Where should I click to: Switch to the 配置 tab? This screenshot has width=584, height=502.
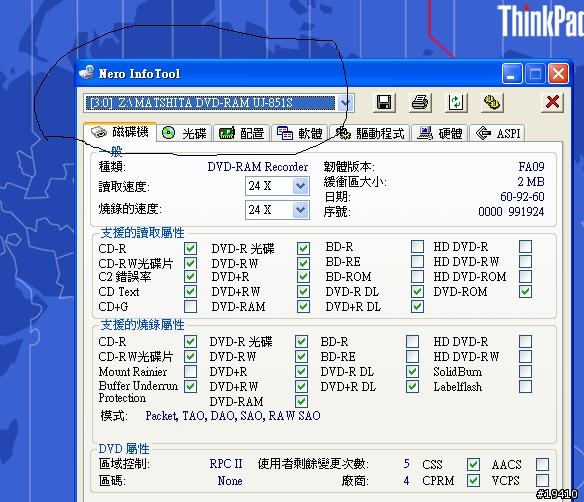tap(242, 133)
